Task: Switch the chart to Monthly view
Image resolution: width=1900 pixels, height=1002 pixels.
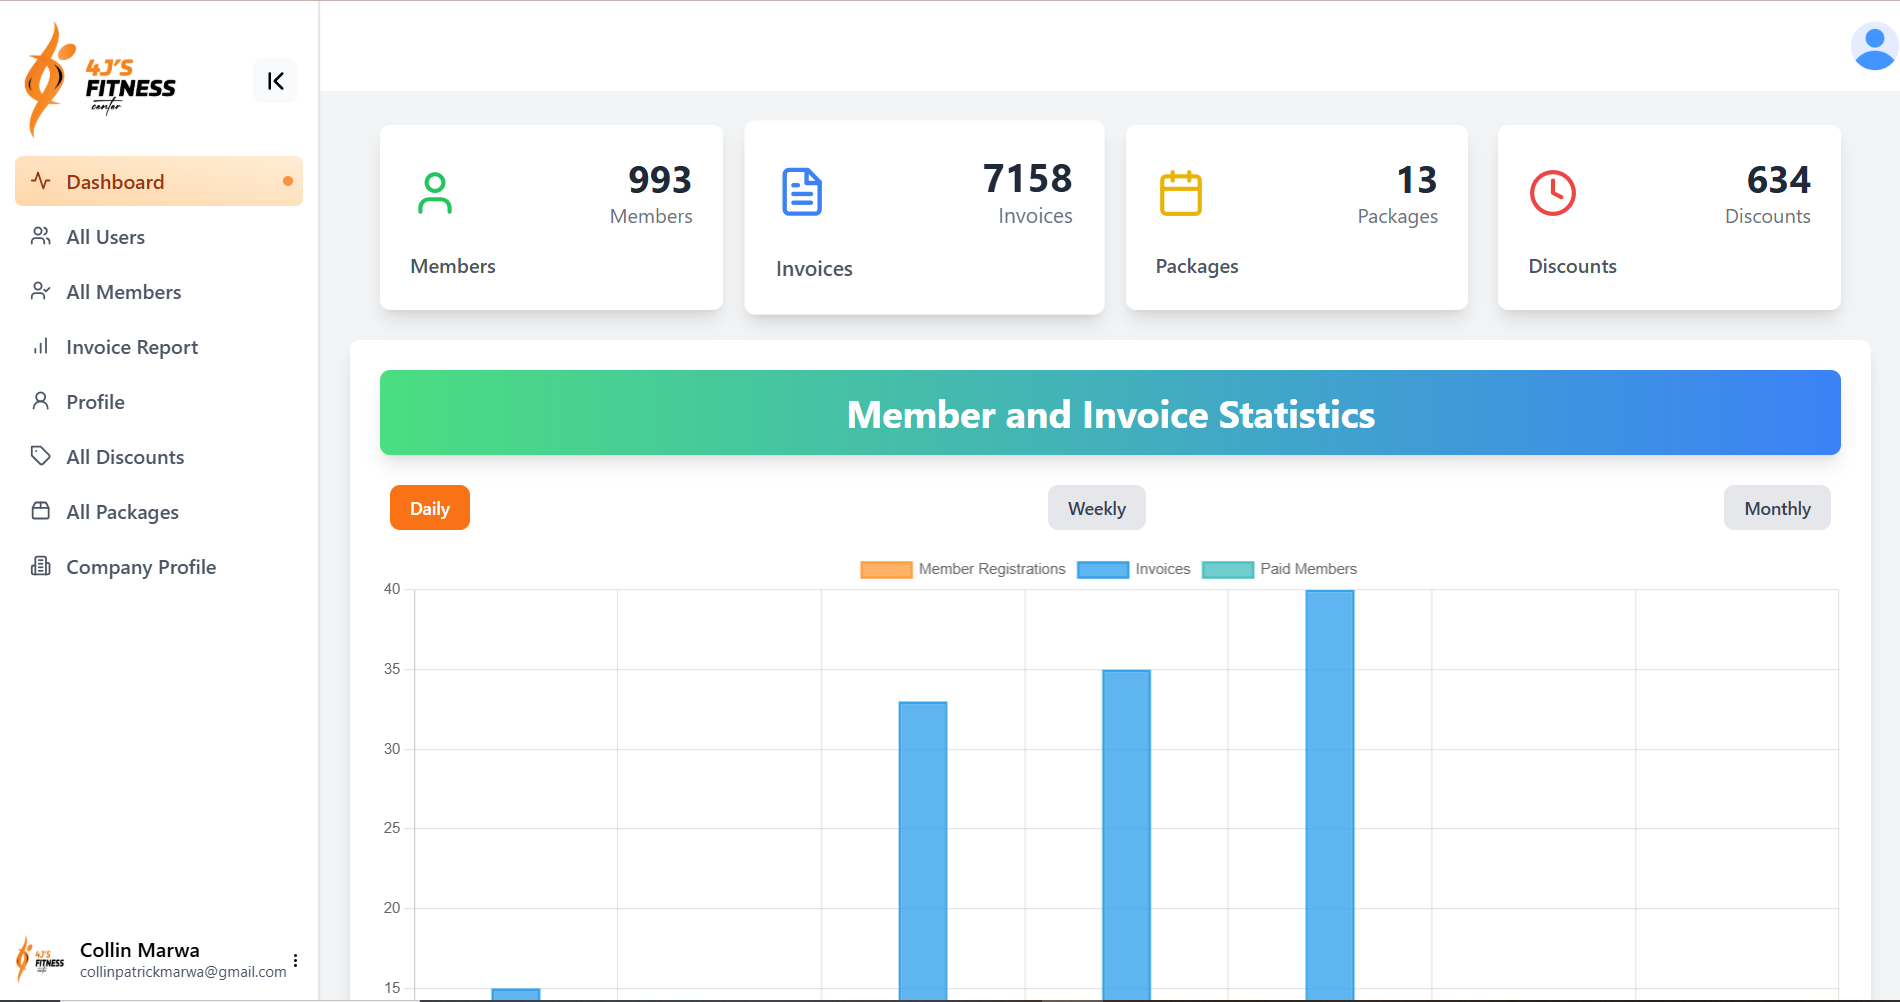Action: tap(1776, 508)
